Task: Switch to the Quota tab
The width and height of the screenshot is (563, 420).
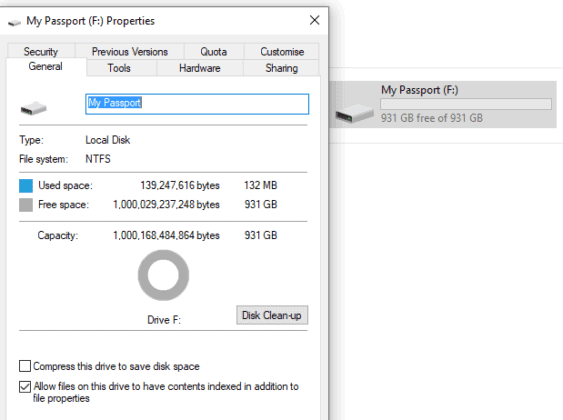Action: 214,51
